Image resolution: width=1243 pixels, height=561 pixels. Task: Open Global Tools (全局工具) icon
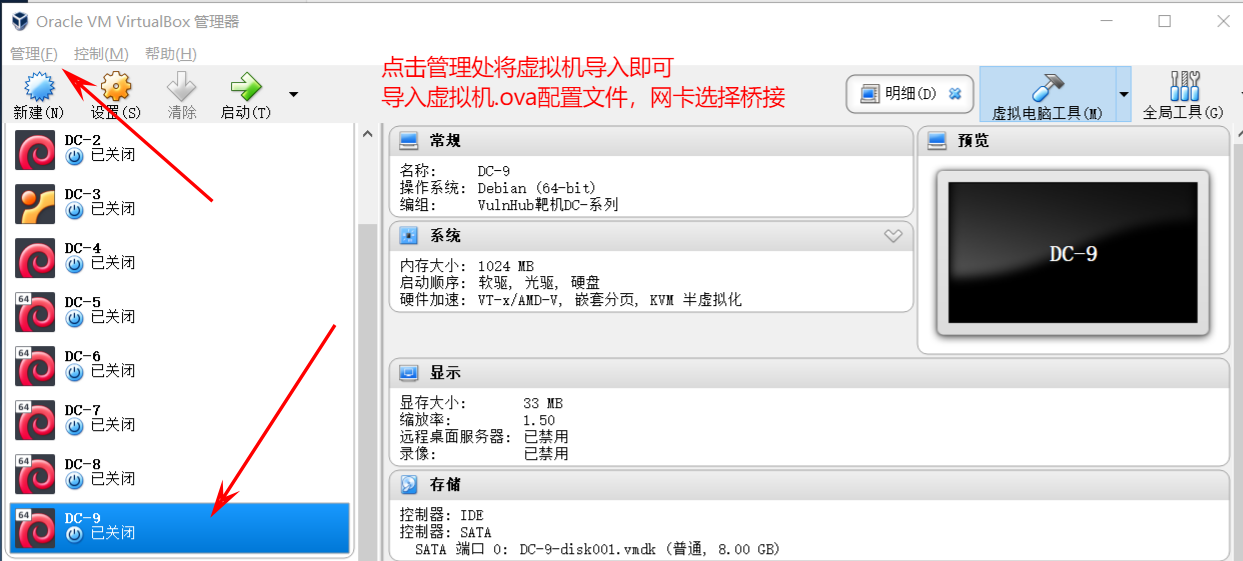(x=1184, y=87)
